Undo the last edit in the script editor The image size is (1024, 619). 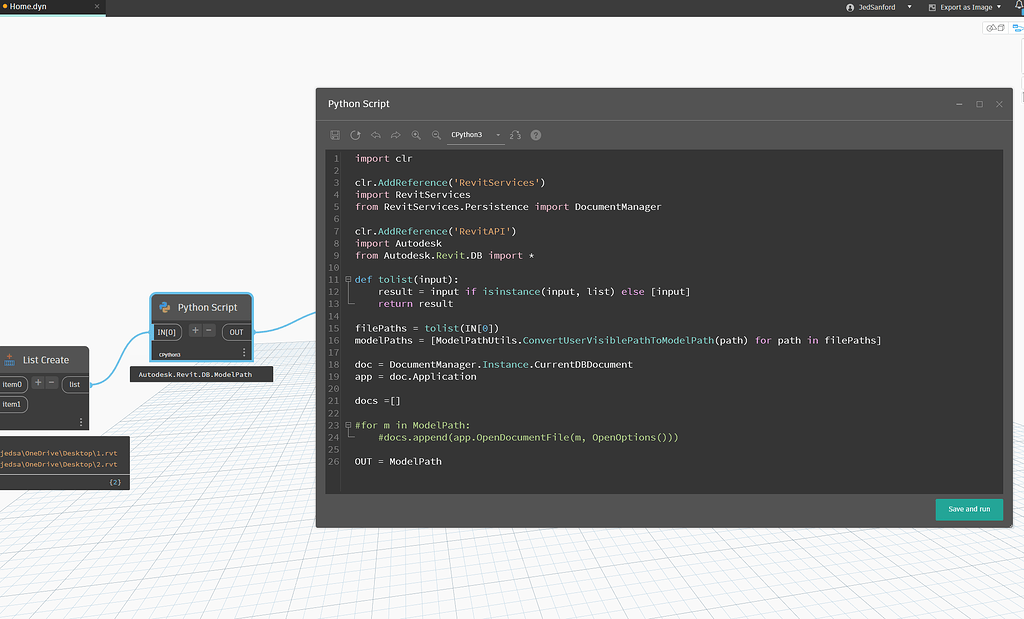[x=375, y=134]
